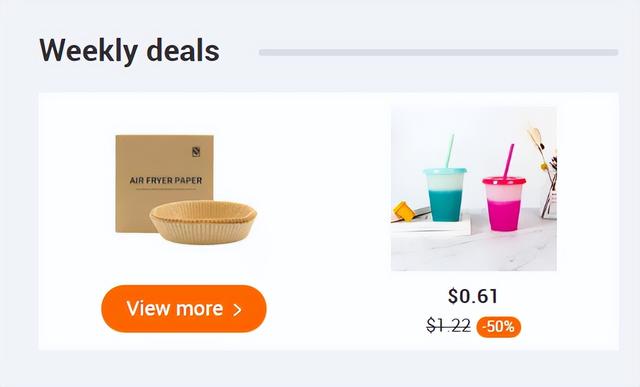640x387 pixels.
Task: Click the pink cup with pink straw
Action: 504,204
